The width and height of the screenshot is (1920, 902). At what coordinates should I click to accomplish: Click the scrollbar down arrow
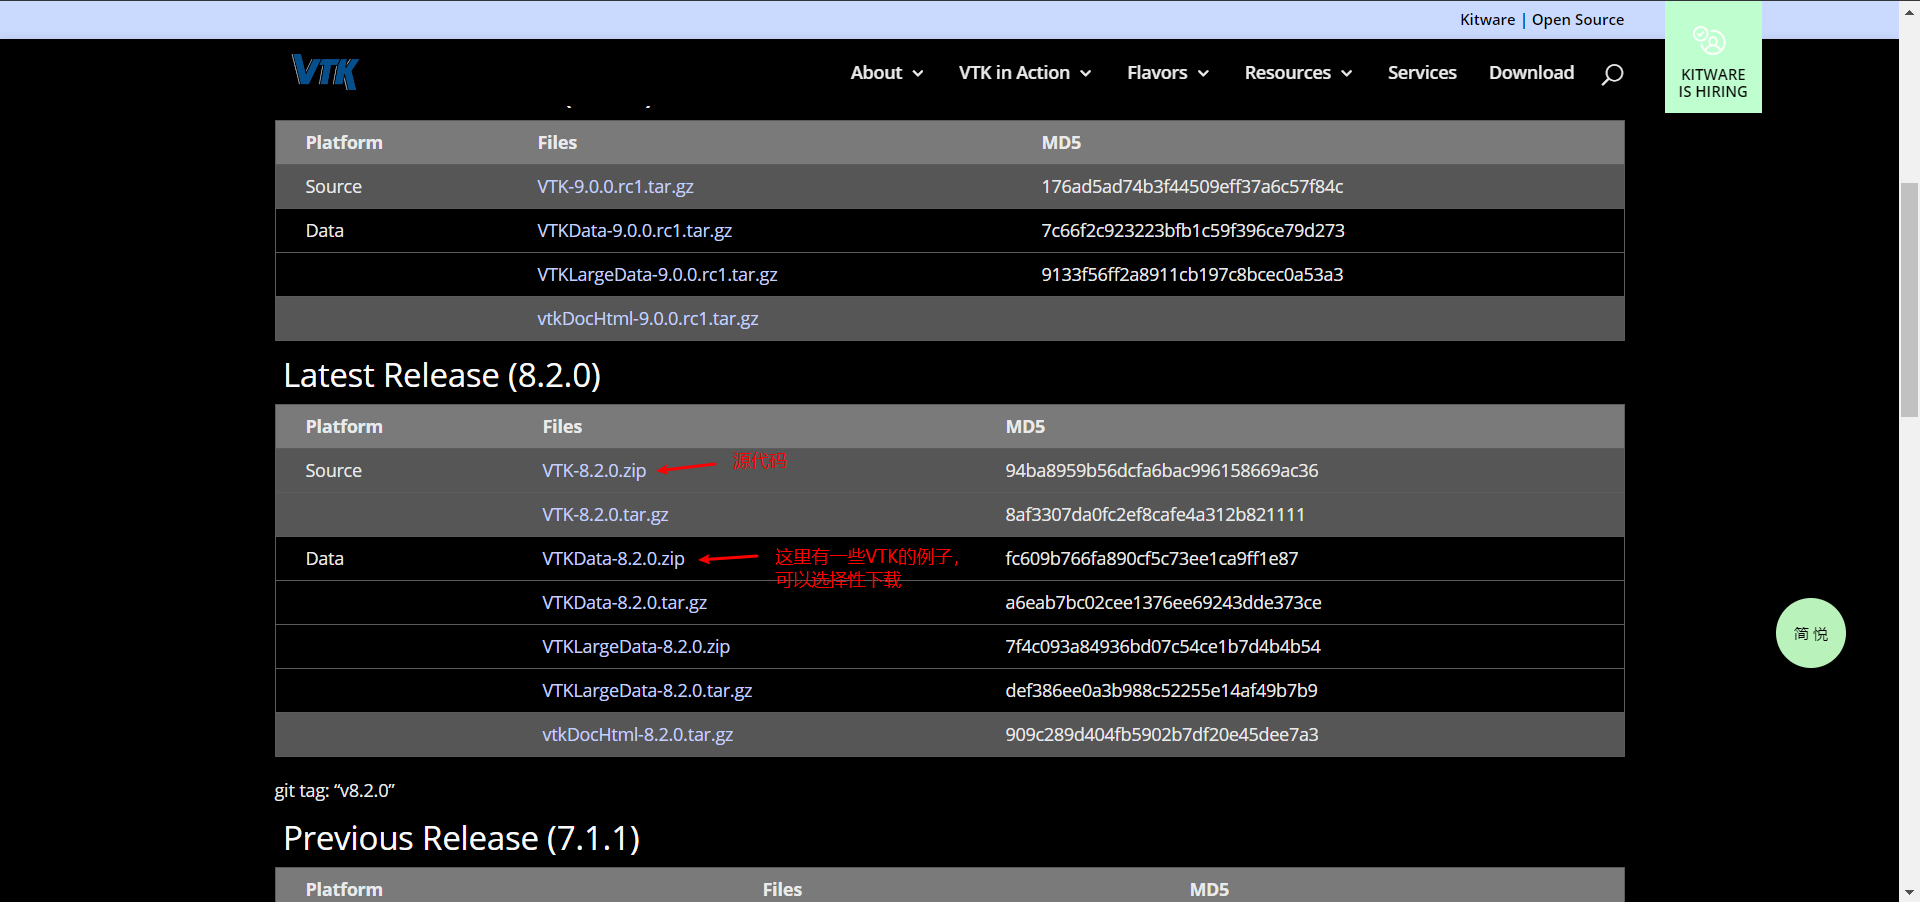[x=1909, y=893]
